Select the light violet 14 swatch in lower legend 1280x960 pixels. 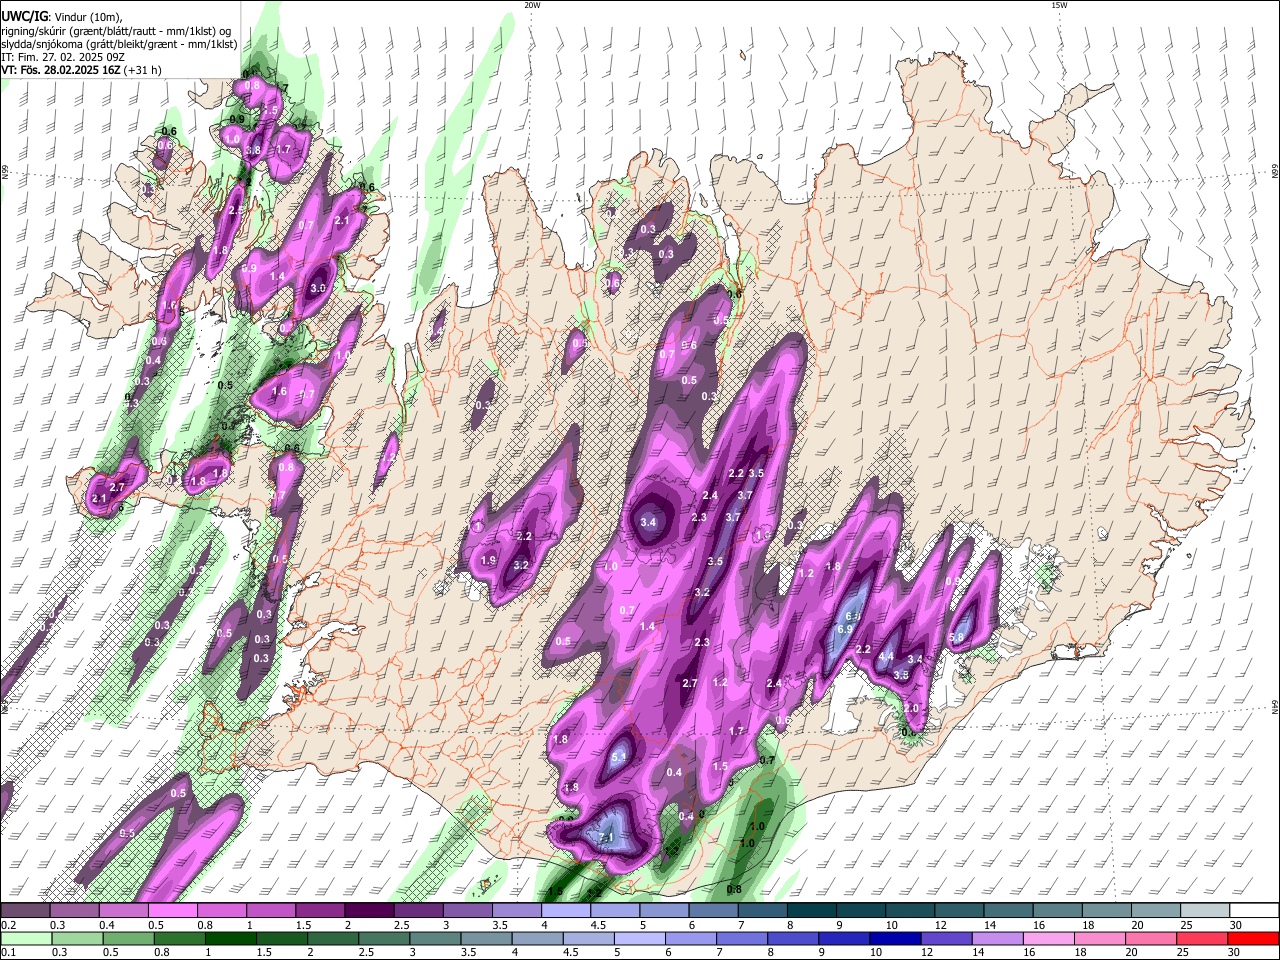pyautogui.click(x=999, y=938)
